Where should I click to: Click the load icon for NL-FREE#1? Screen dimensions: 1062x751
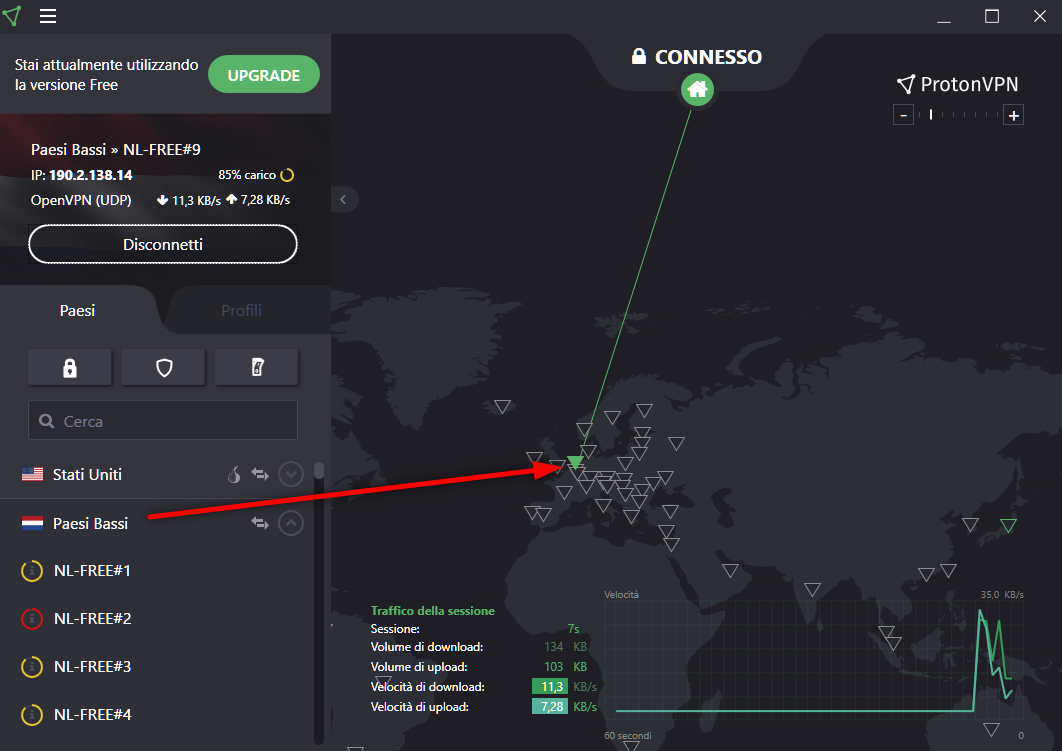coord(32,571)
